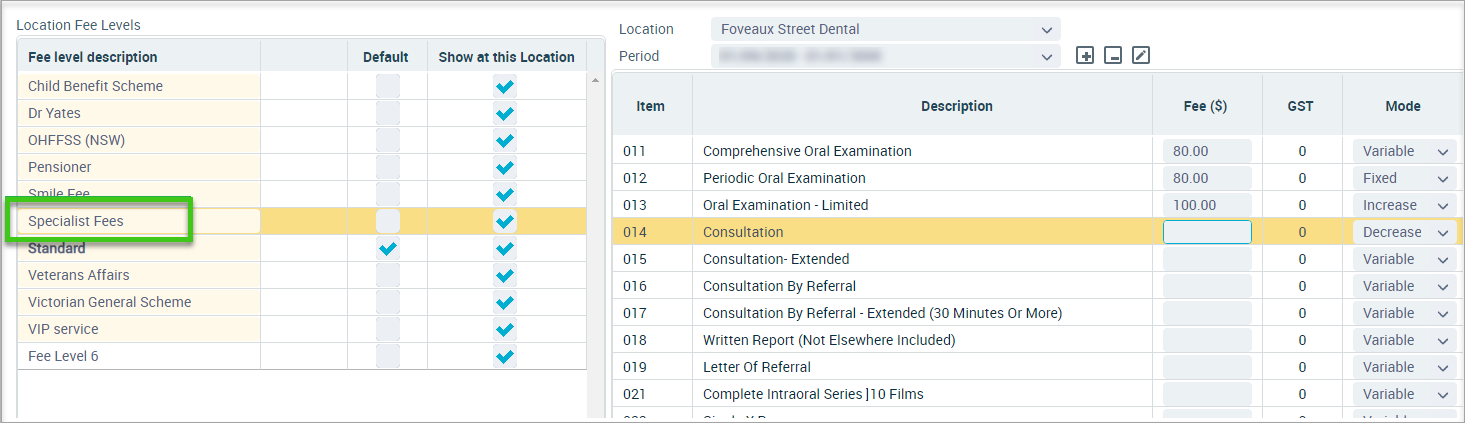
Task: Toggle Default checkbox for Child Benefit Scheme
Action: coord(388,86)
